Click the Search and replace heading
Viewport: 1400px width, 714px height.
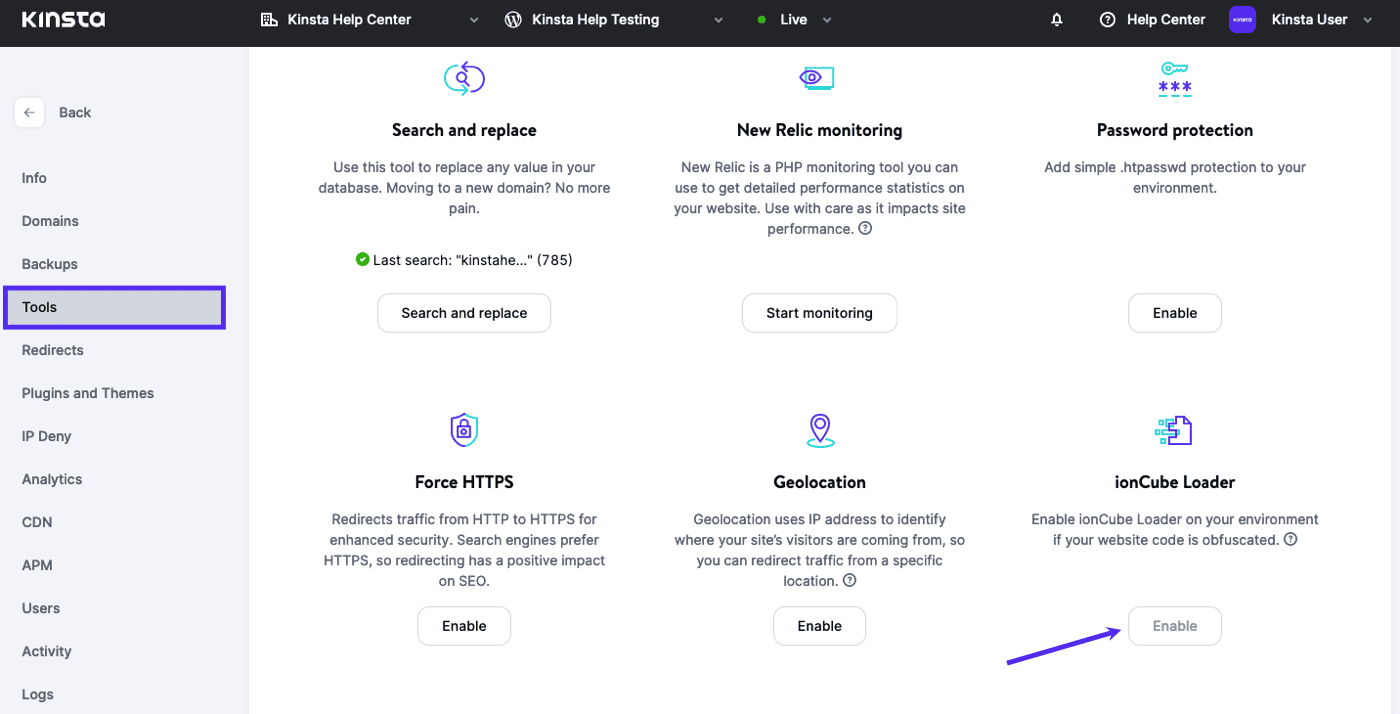pos(464,130)
